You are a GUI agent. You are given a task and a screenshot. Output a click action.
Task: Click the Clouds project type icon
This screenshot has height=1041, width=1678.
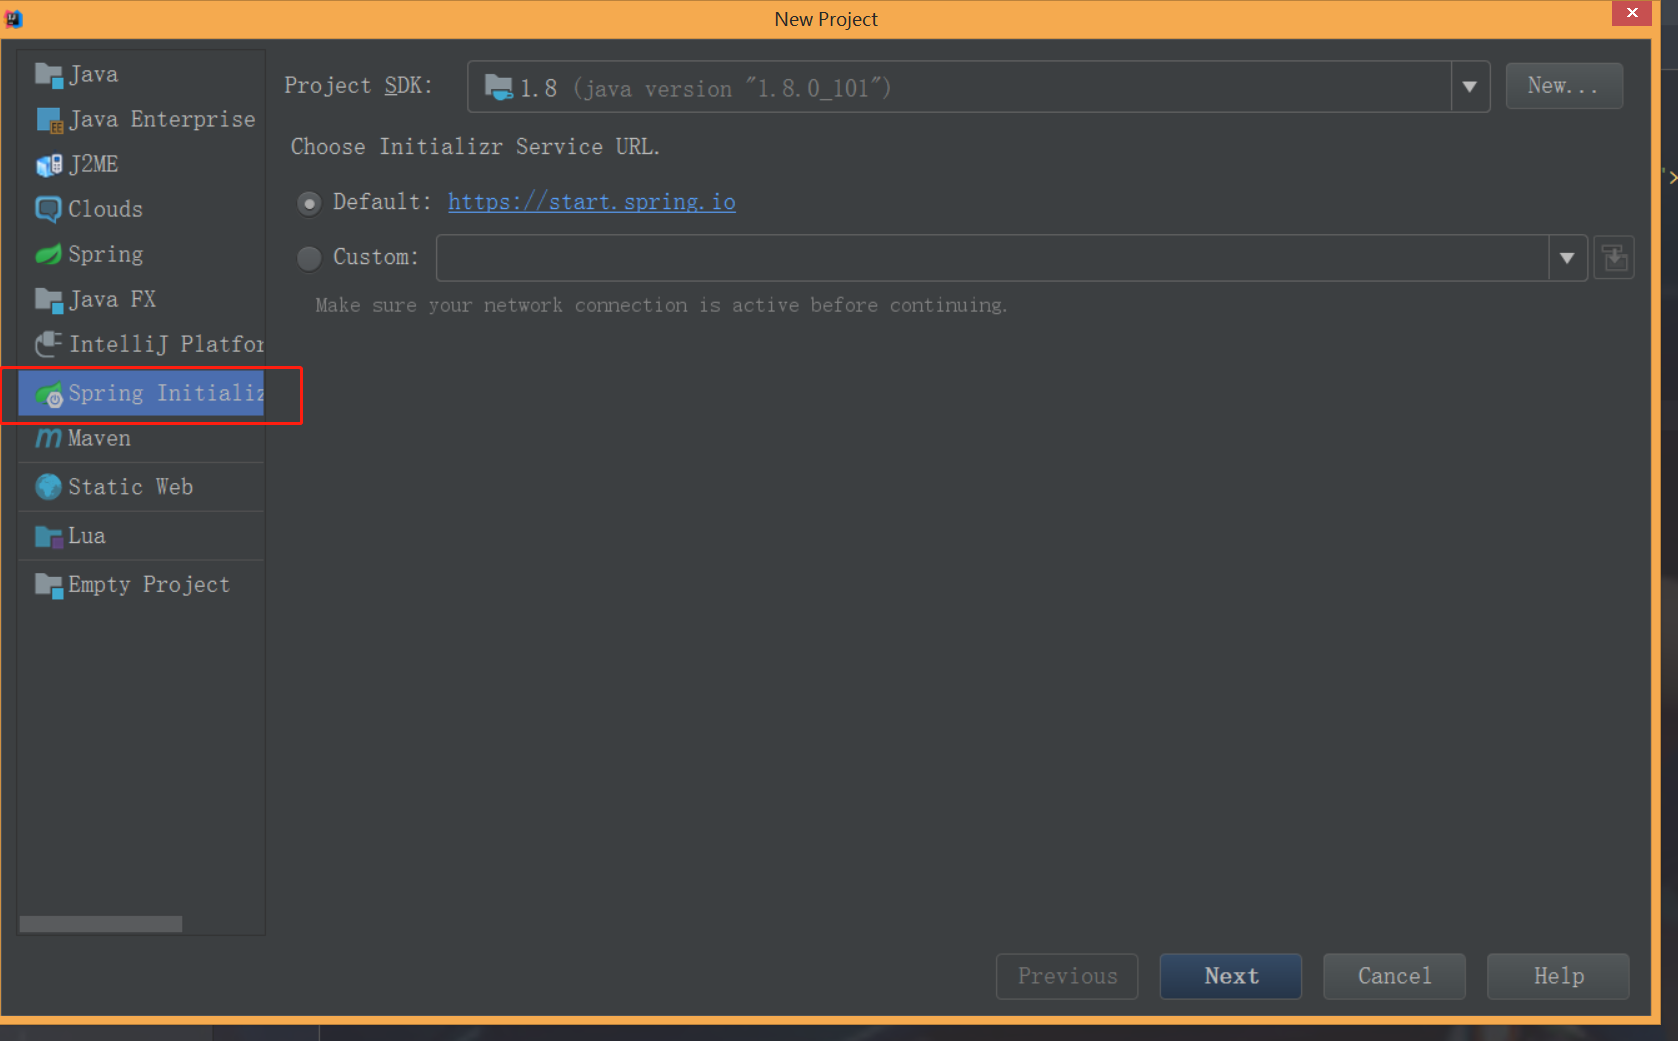48,209
